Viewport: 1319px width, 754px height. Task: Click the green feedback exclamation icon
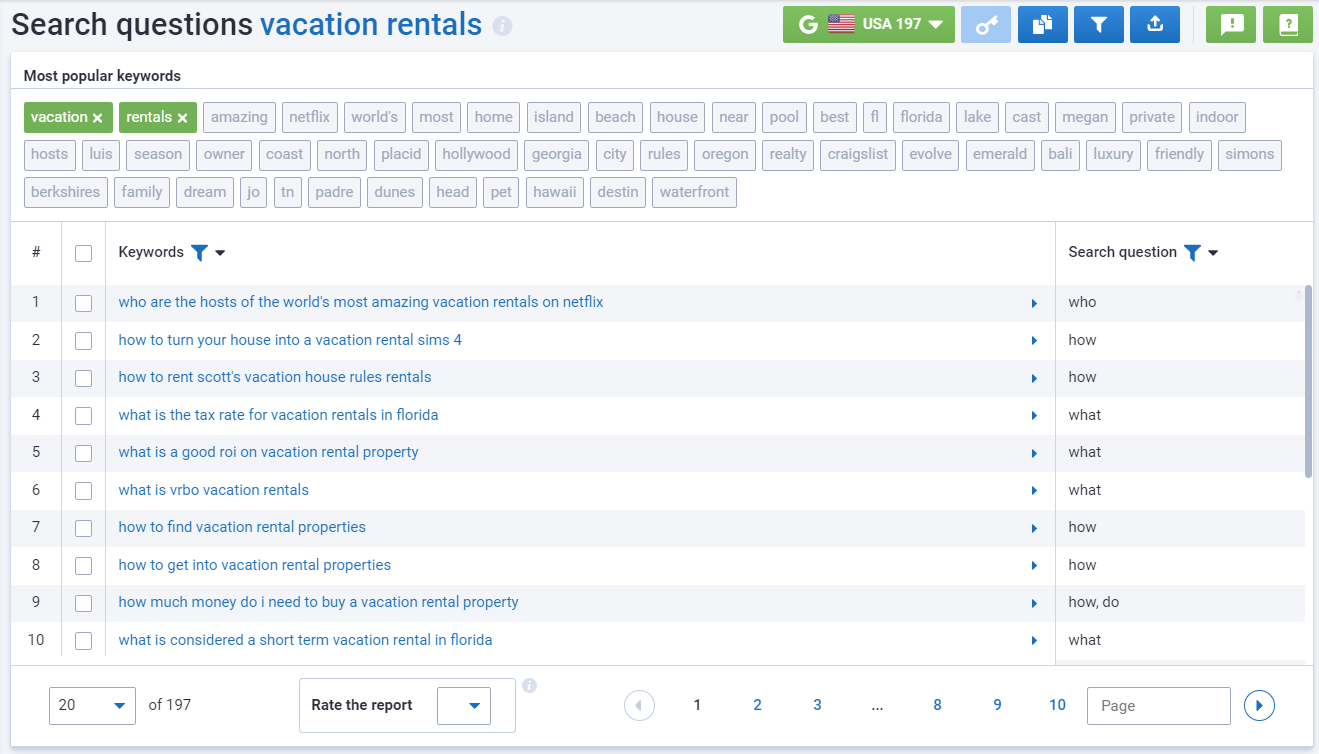tap(1231, 25)
